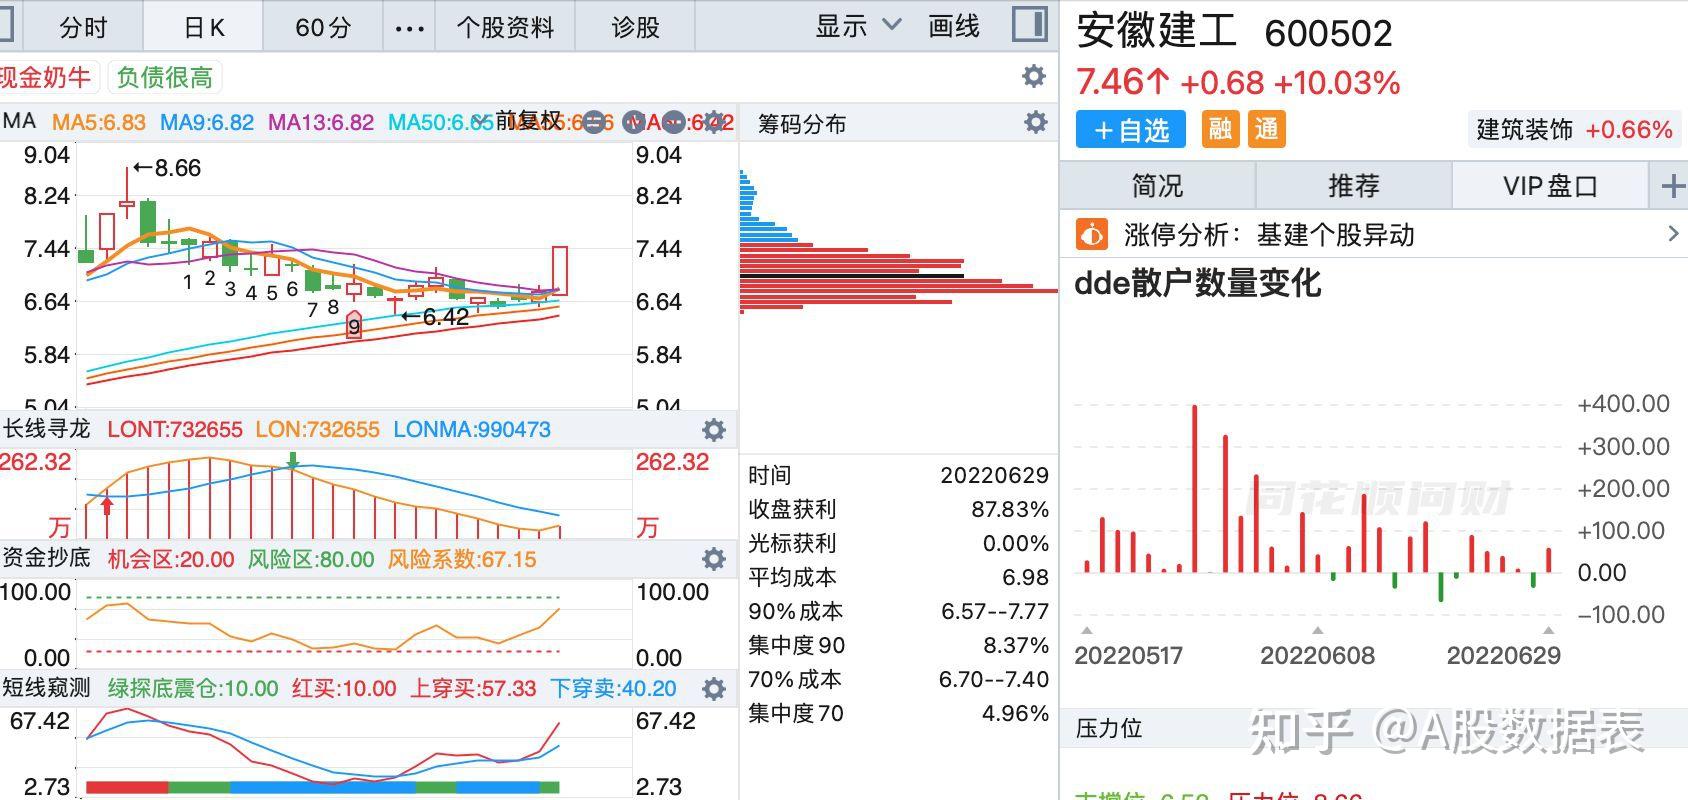Click the 负债很高 tag label
Screen dimensions: 1688x800
click(x=164, y=77)
